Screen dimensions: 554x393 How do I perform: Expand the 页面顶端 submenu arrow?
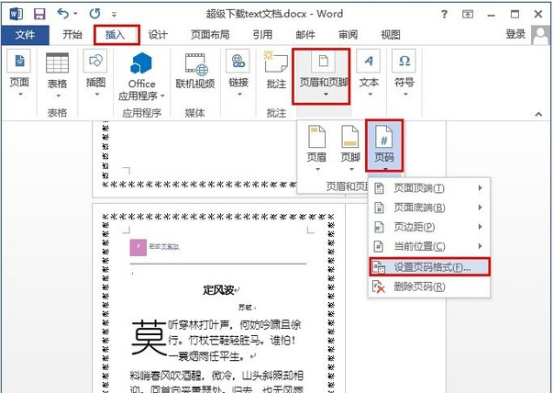[480, 188]
